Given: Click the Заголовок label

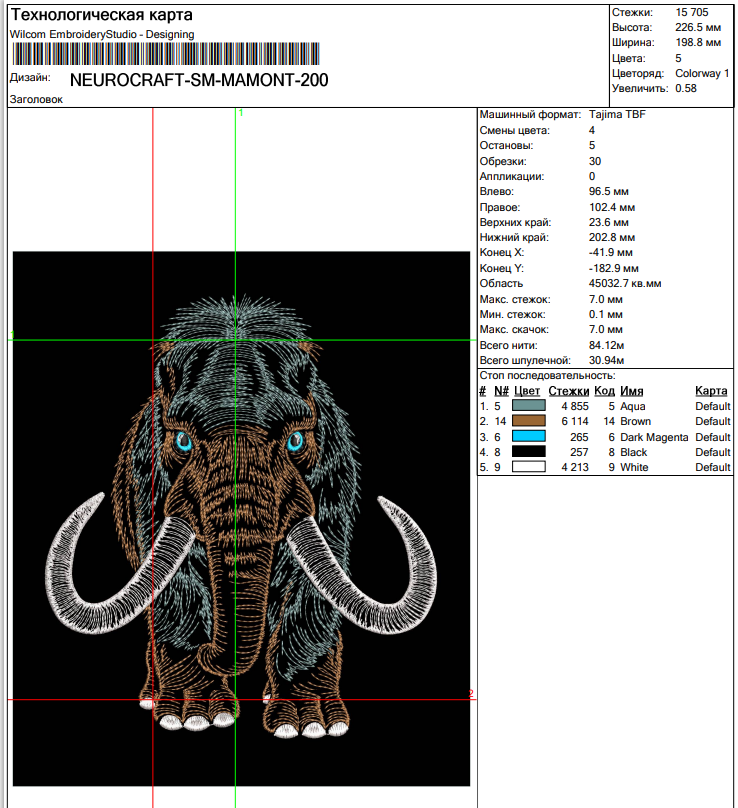Looking at the screenshot, I should tap(36, 100).
